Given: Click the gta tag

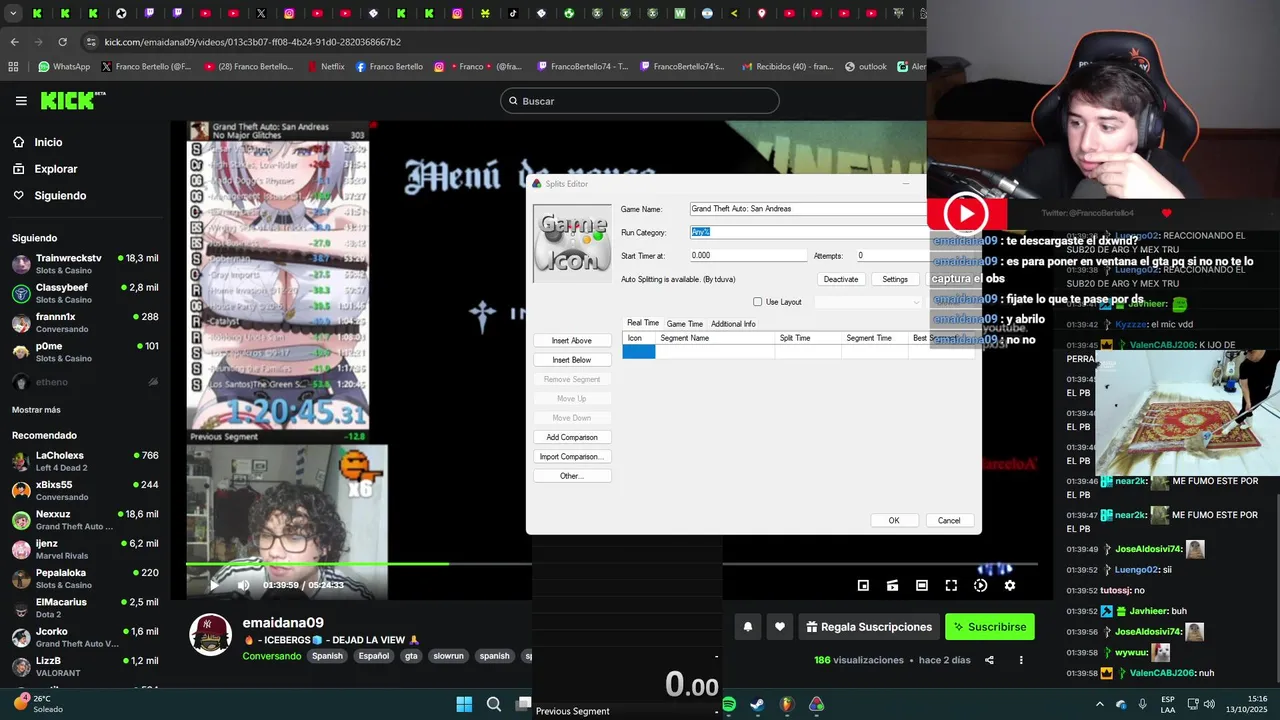Looking at the screenshot, I should 411,656.
